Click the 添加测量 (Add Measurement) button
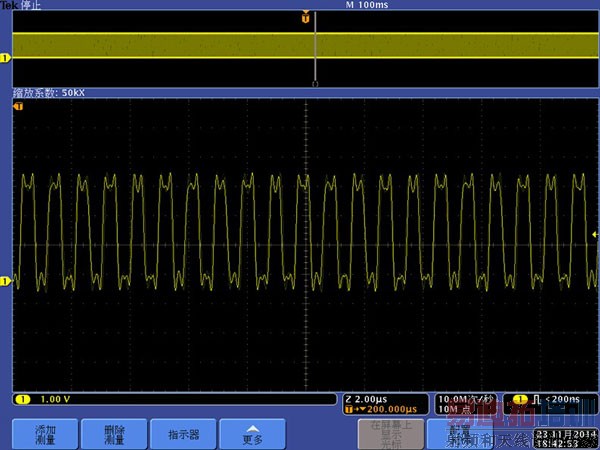 [45, 434]
